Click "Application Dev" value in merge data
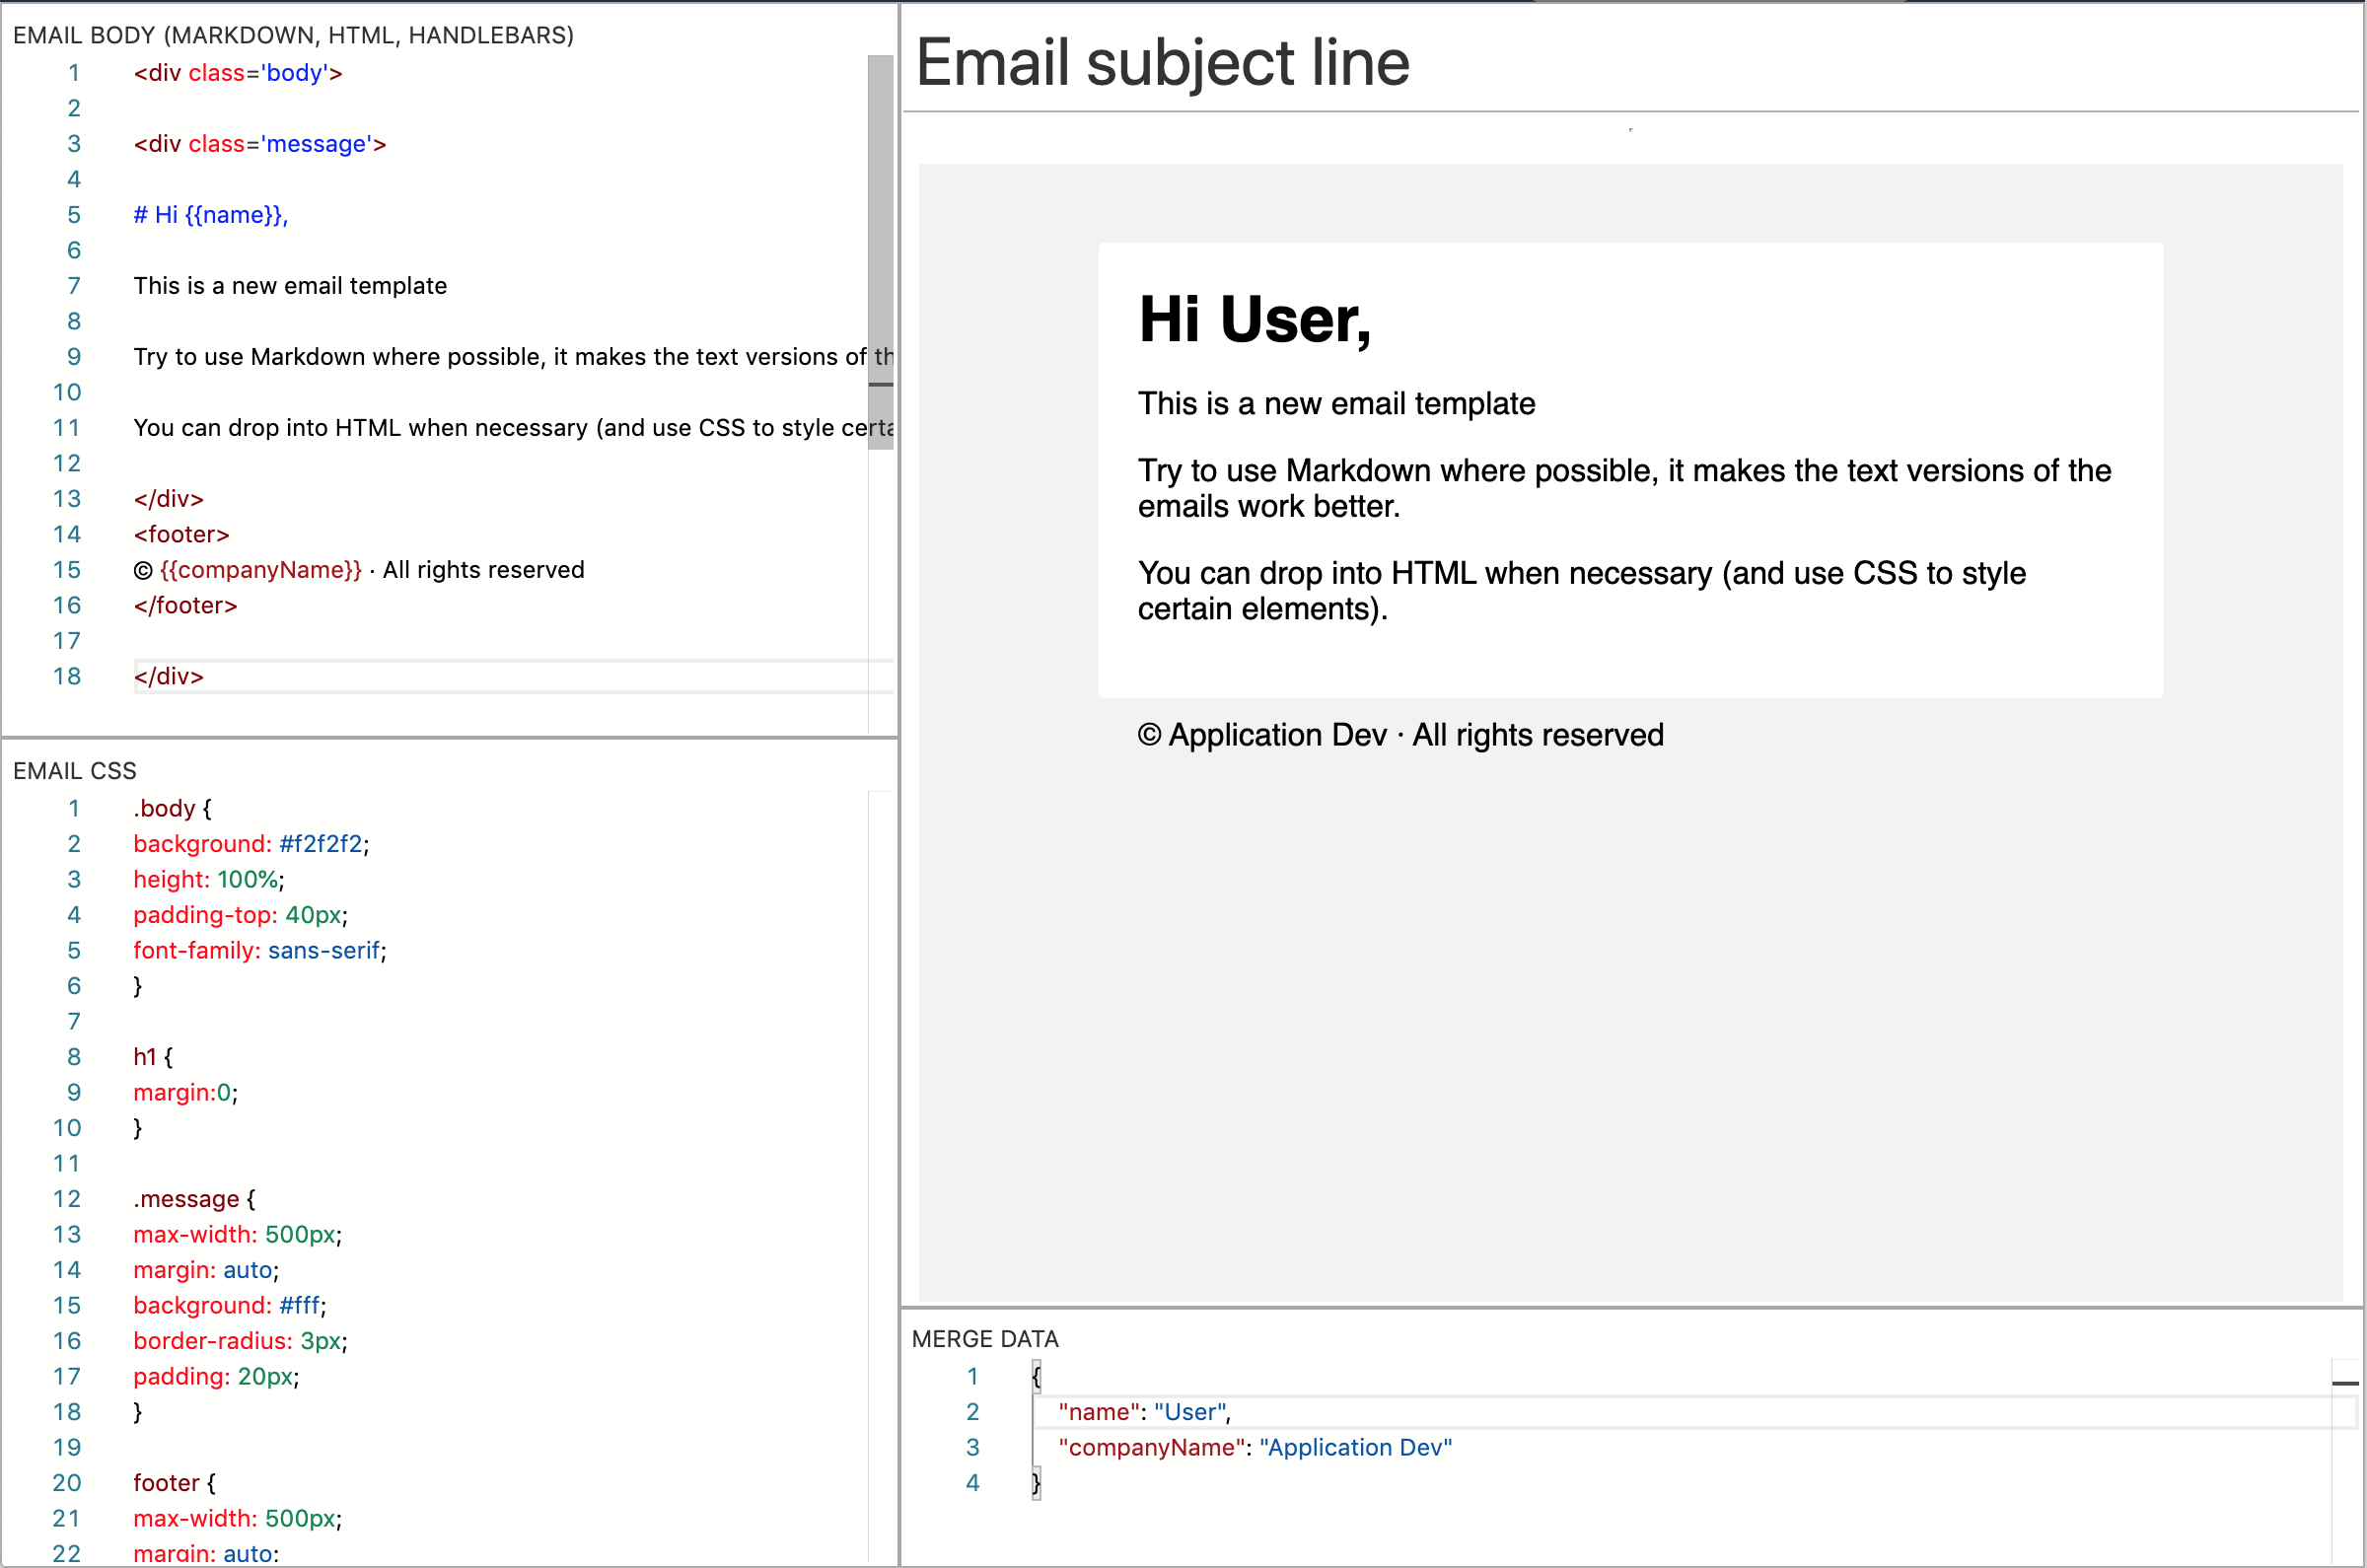This screenshot has height=1568, width=2367. pyautogui.click(x=1355, y=1448)
